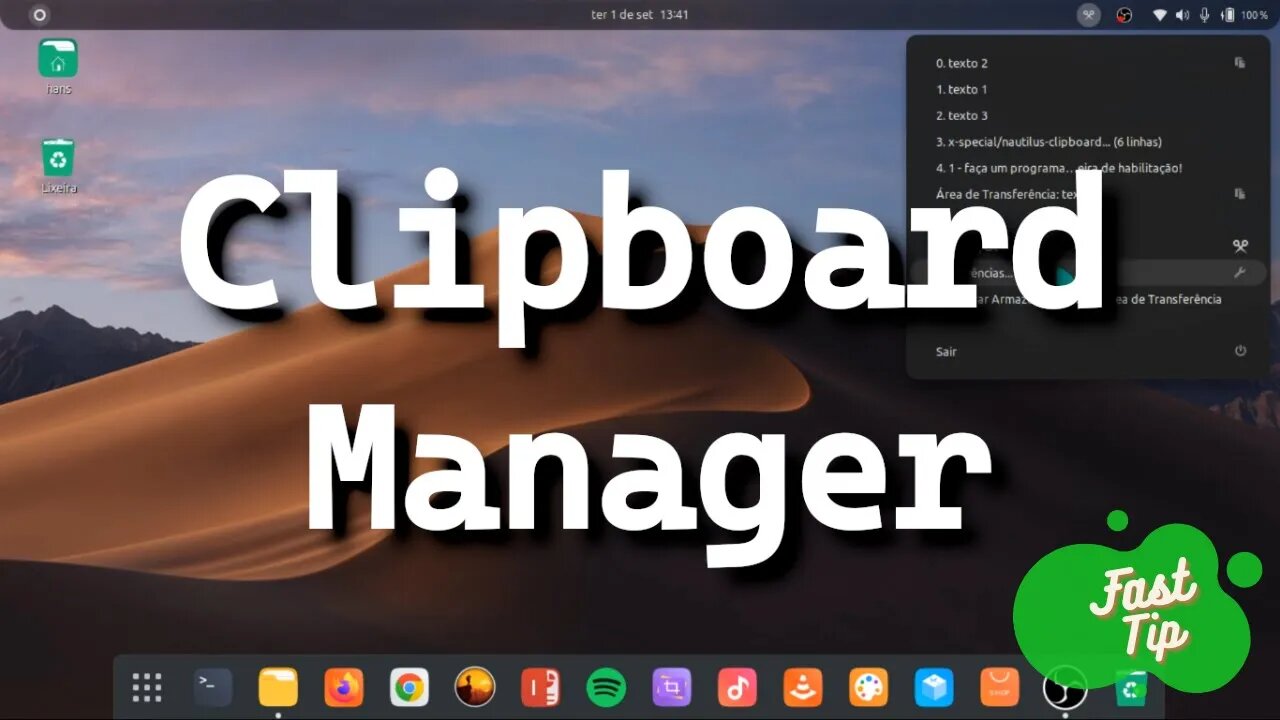Image resolution: width=1280 pixels, height=720 pixels.
Task: Click the power icon next to Sair
Action: [1240, 351]
